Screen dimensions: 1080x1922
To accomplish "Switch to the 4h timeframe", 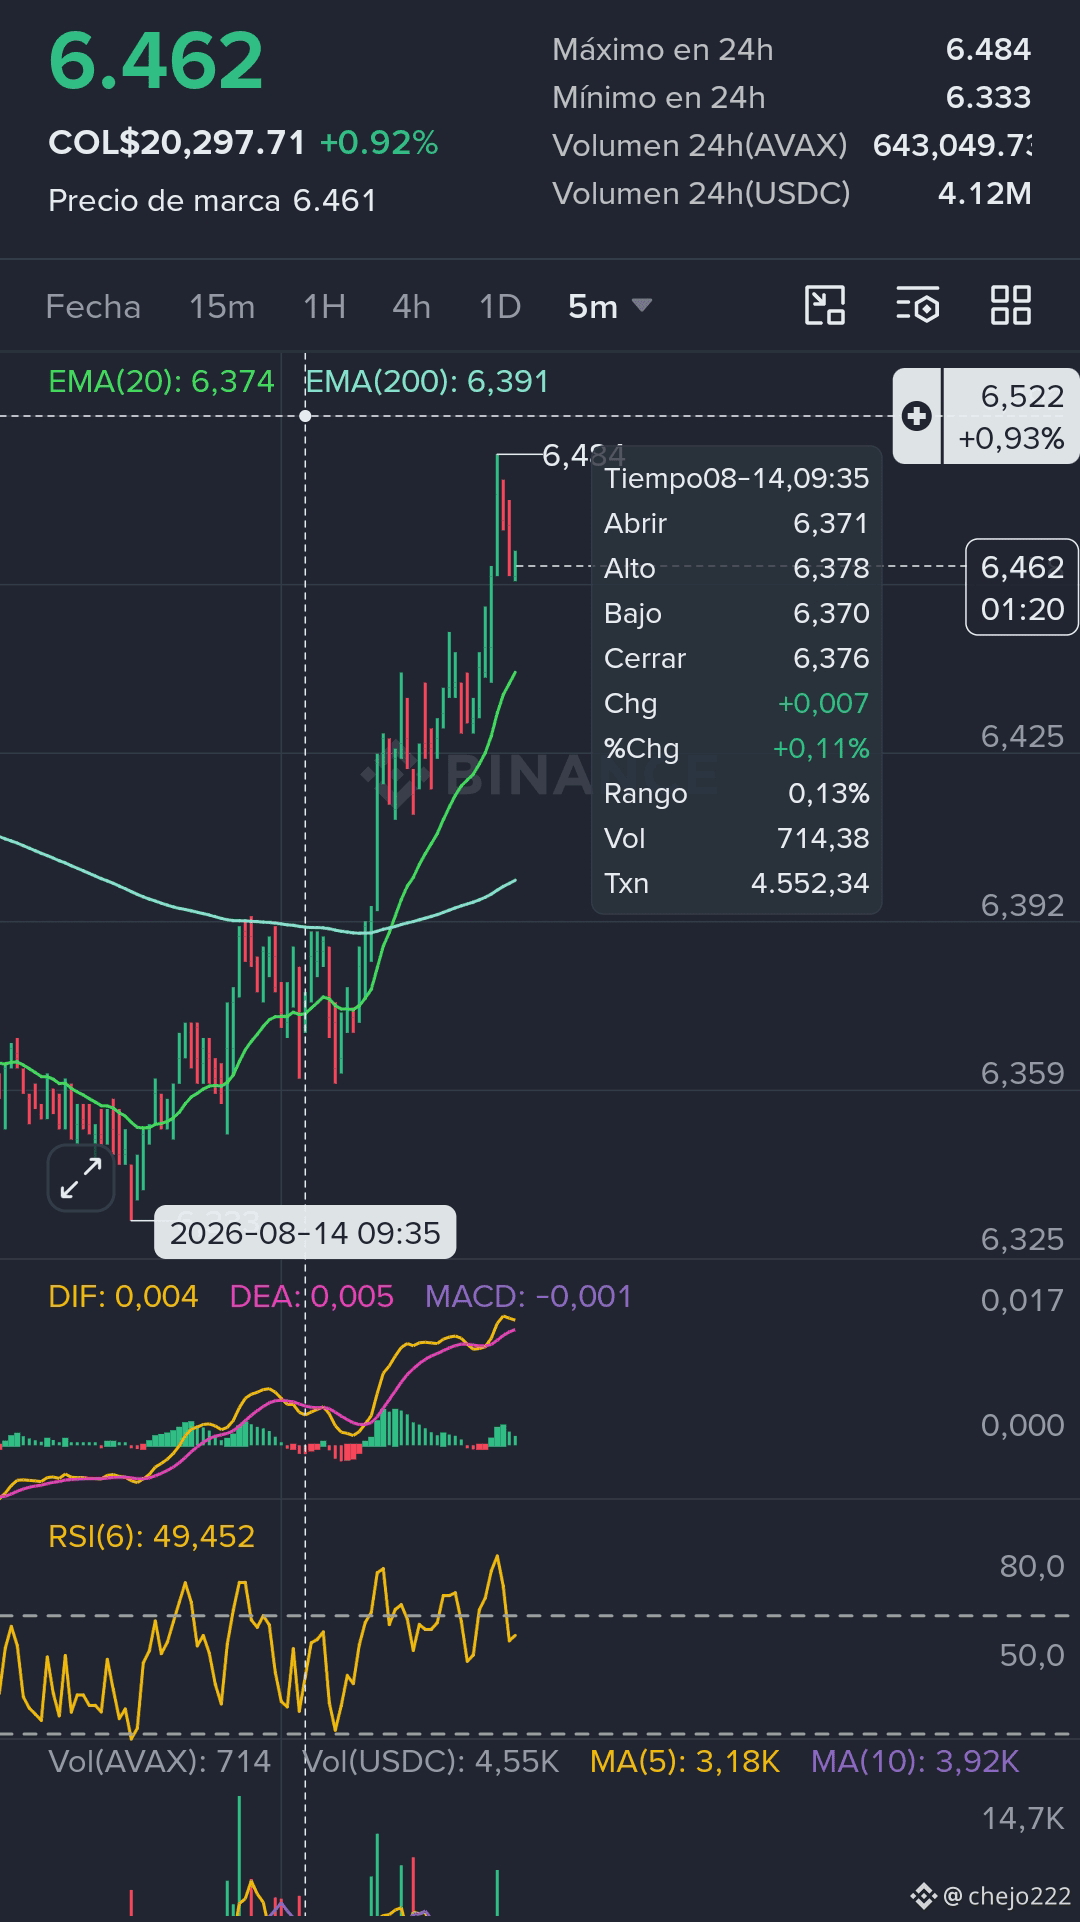I will 411,306.
